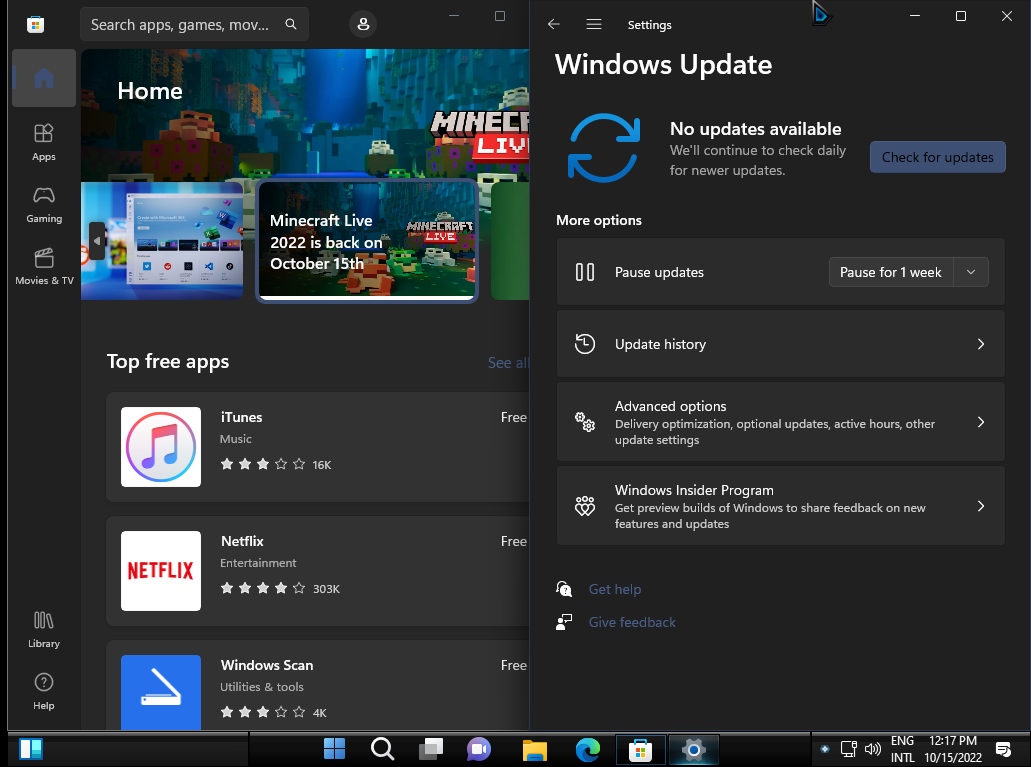Screen dimensions: 1031x767
Task: Select the Home tab in Store sidebar
Action: (44, 78)
